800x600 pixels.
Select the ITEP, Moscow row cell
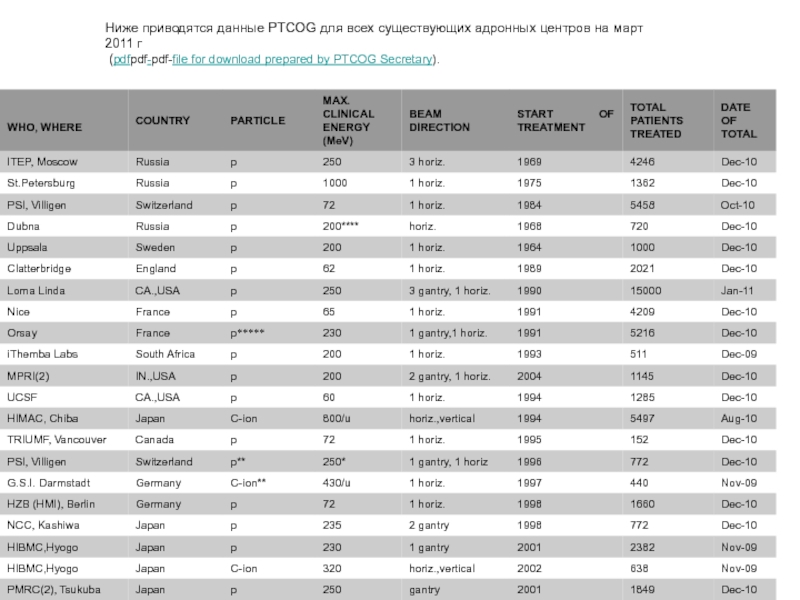click(42, 162)
